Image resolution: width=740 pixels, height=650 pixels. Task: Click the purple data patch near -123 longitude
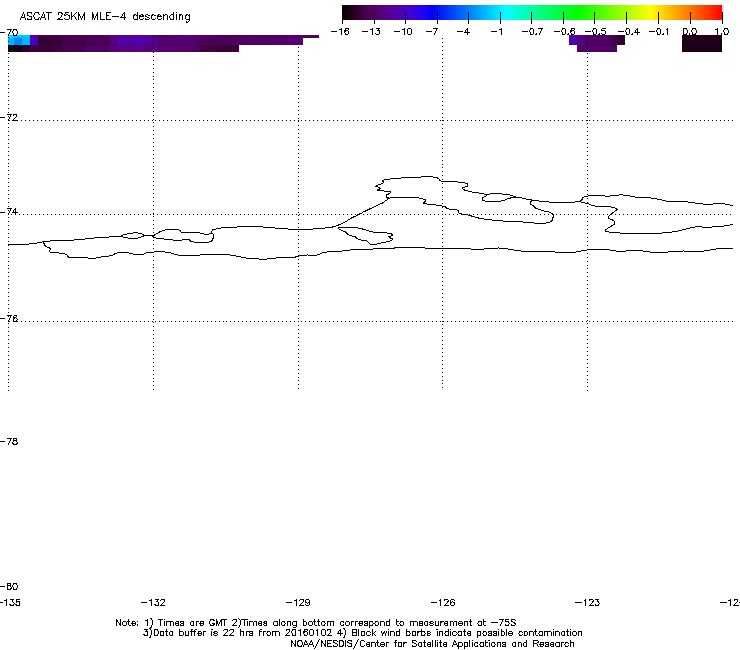(x=597, y=43)
